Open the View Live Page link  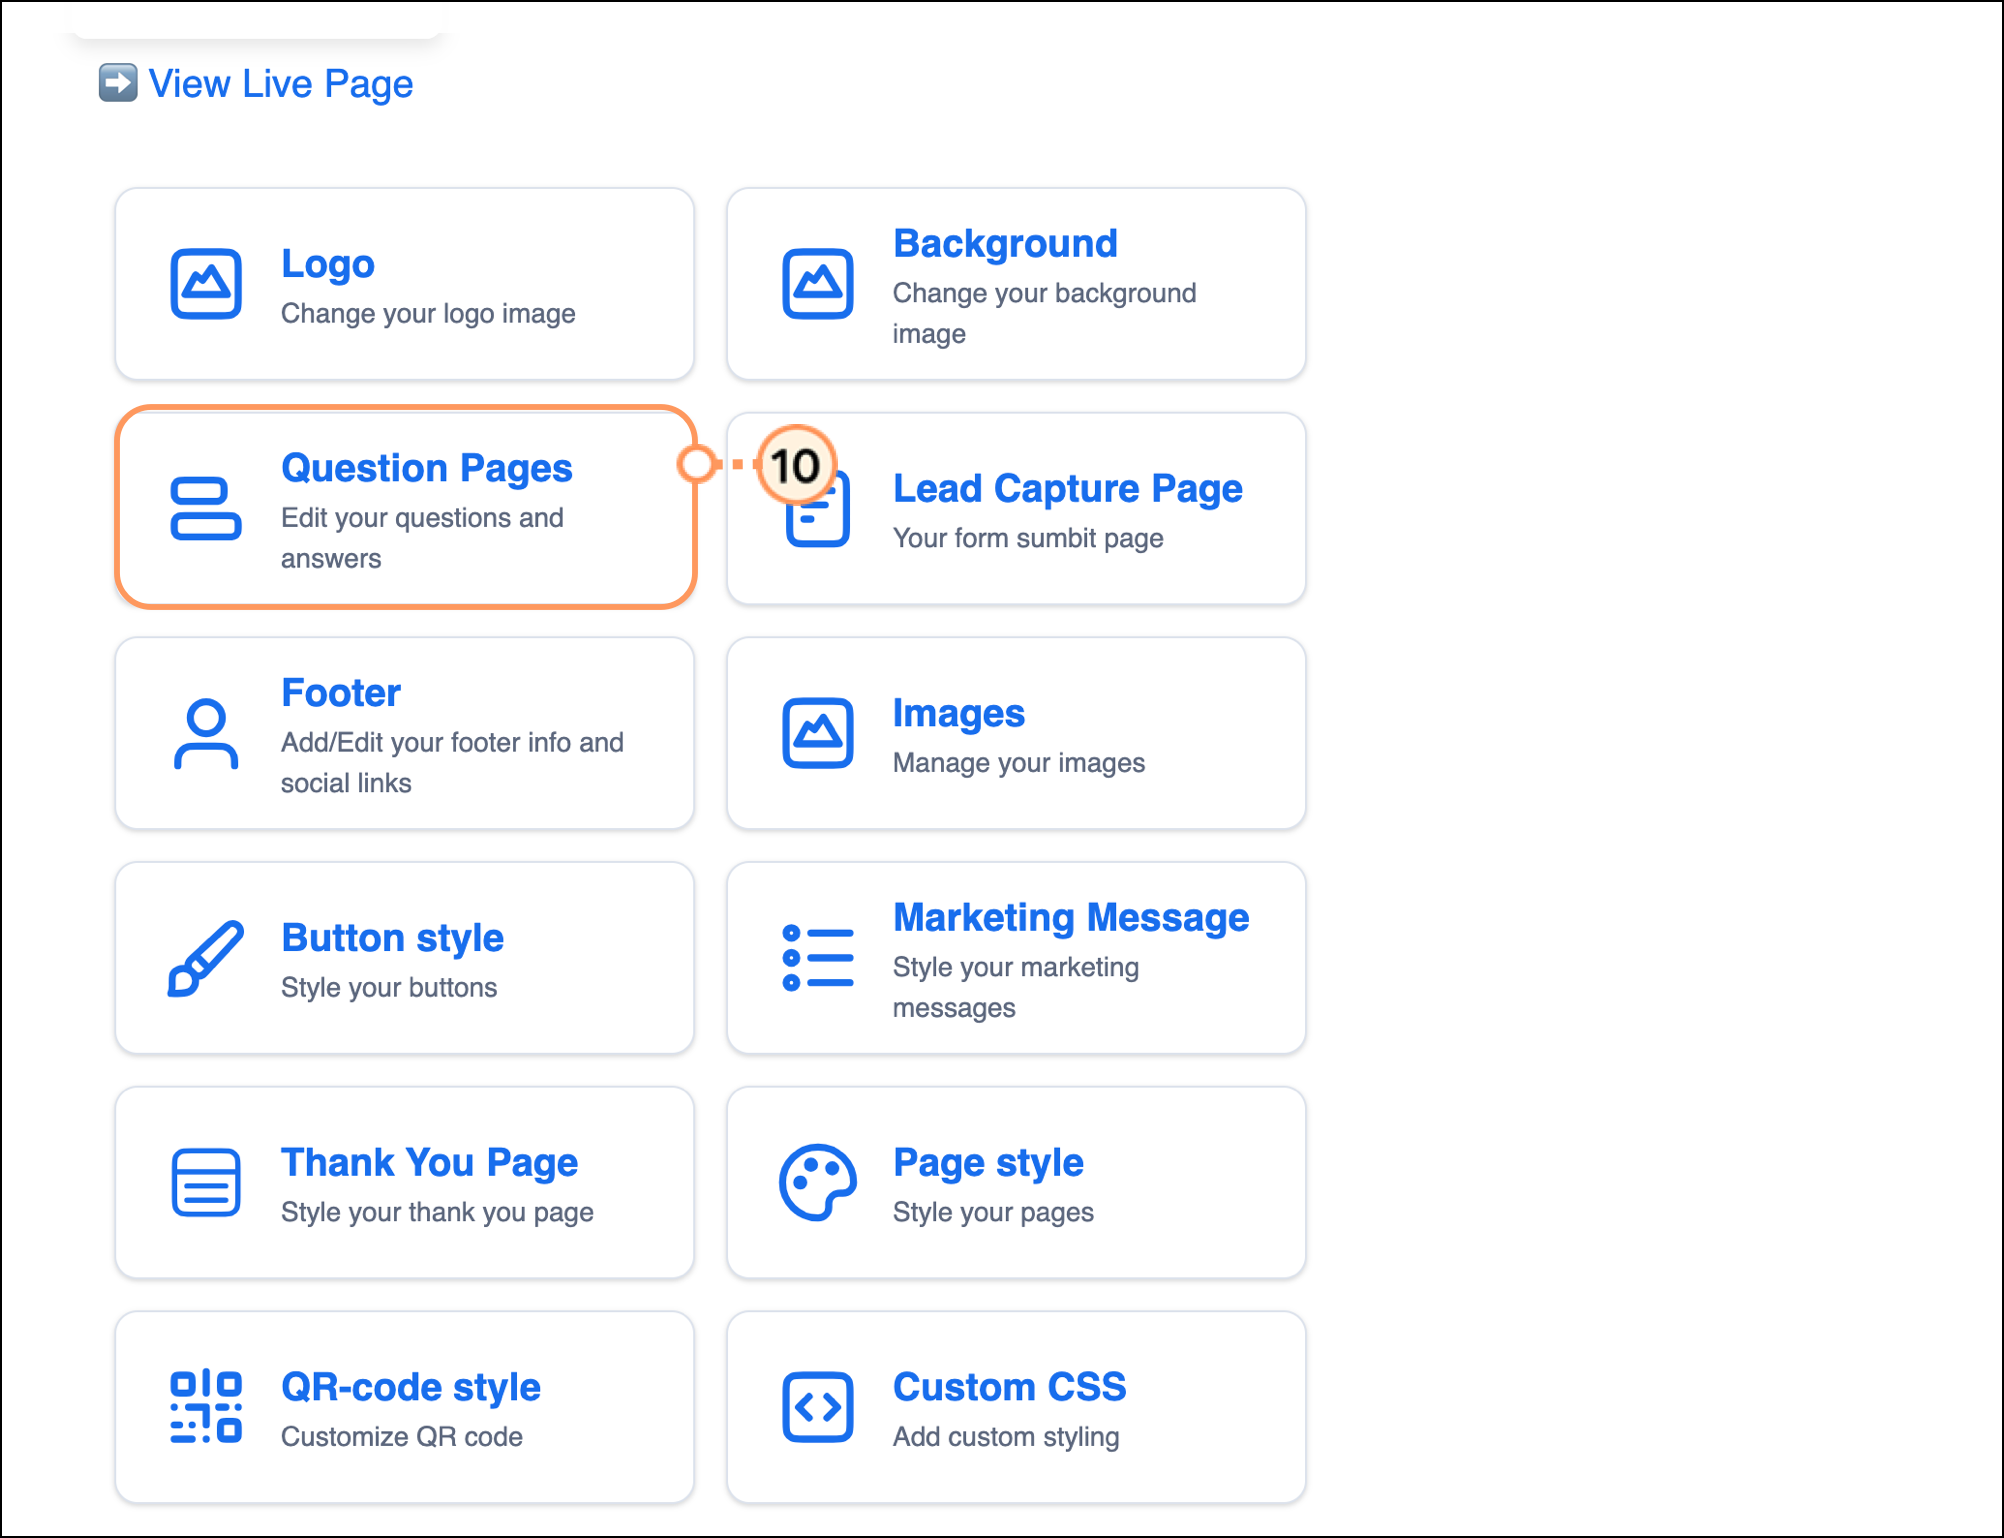coord(281,84)
